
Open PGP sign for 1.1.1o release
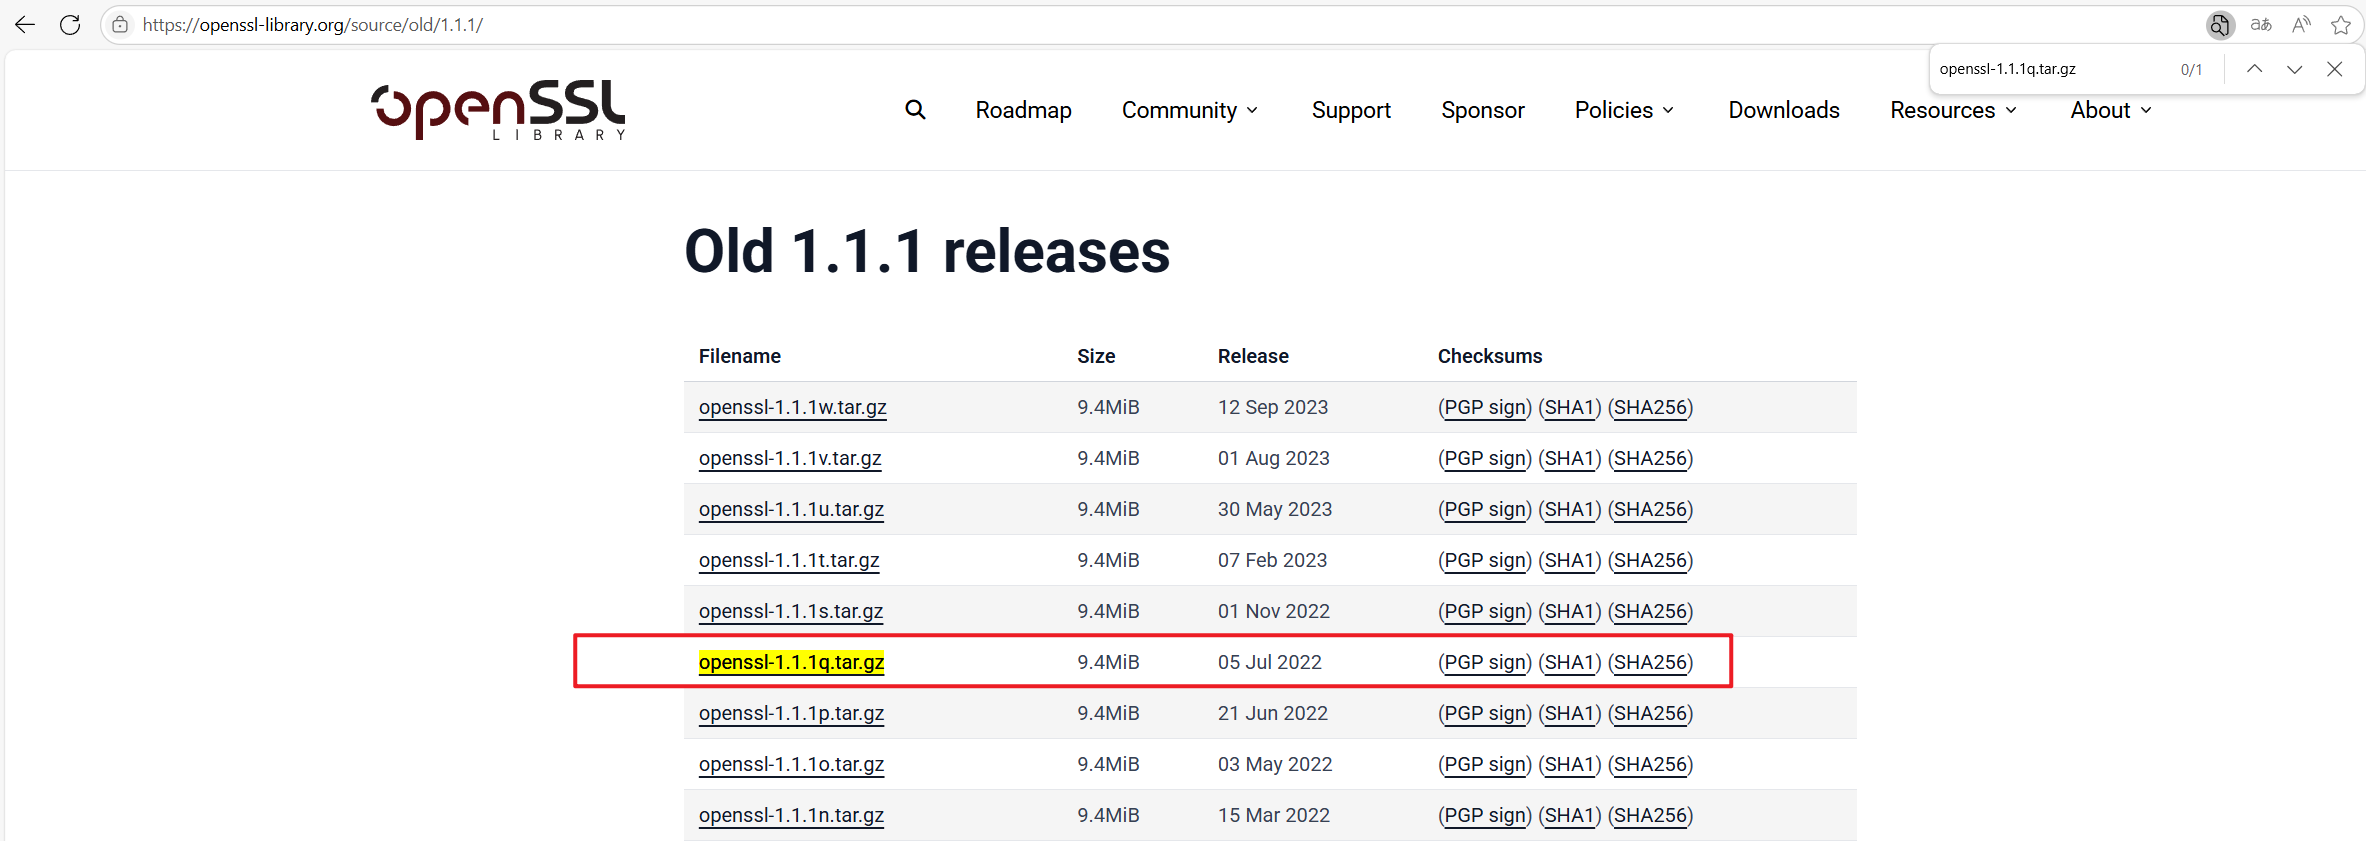point(1485,764)
